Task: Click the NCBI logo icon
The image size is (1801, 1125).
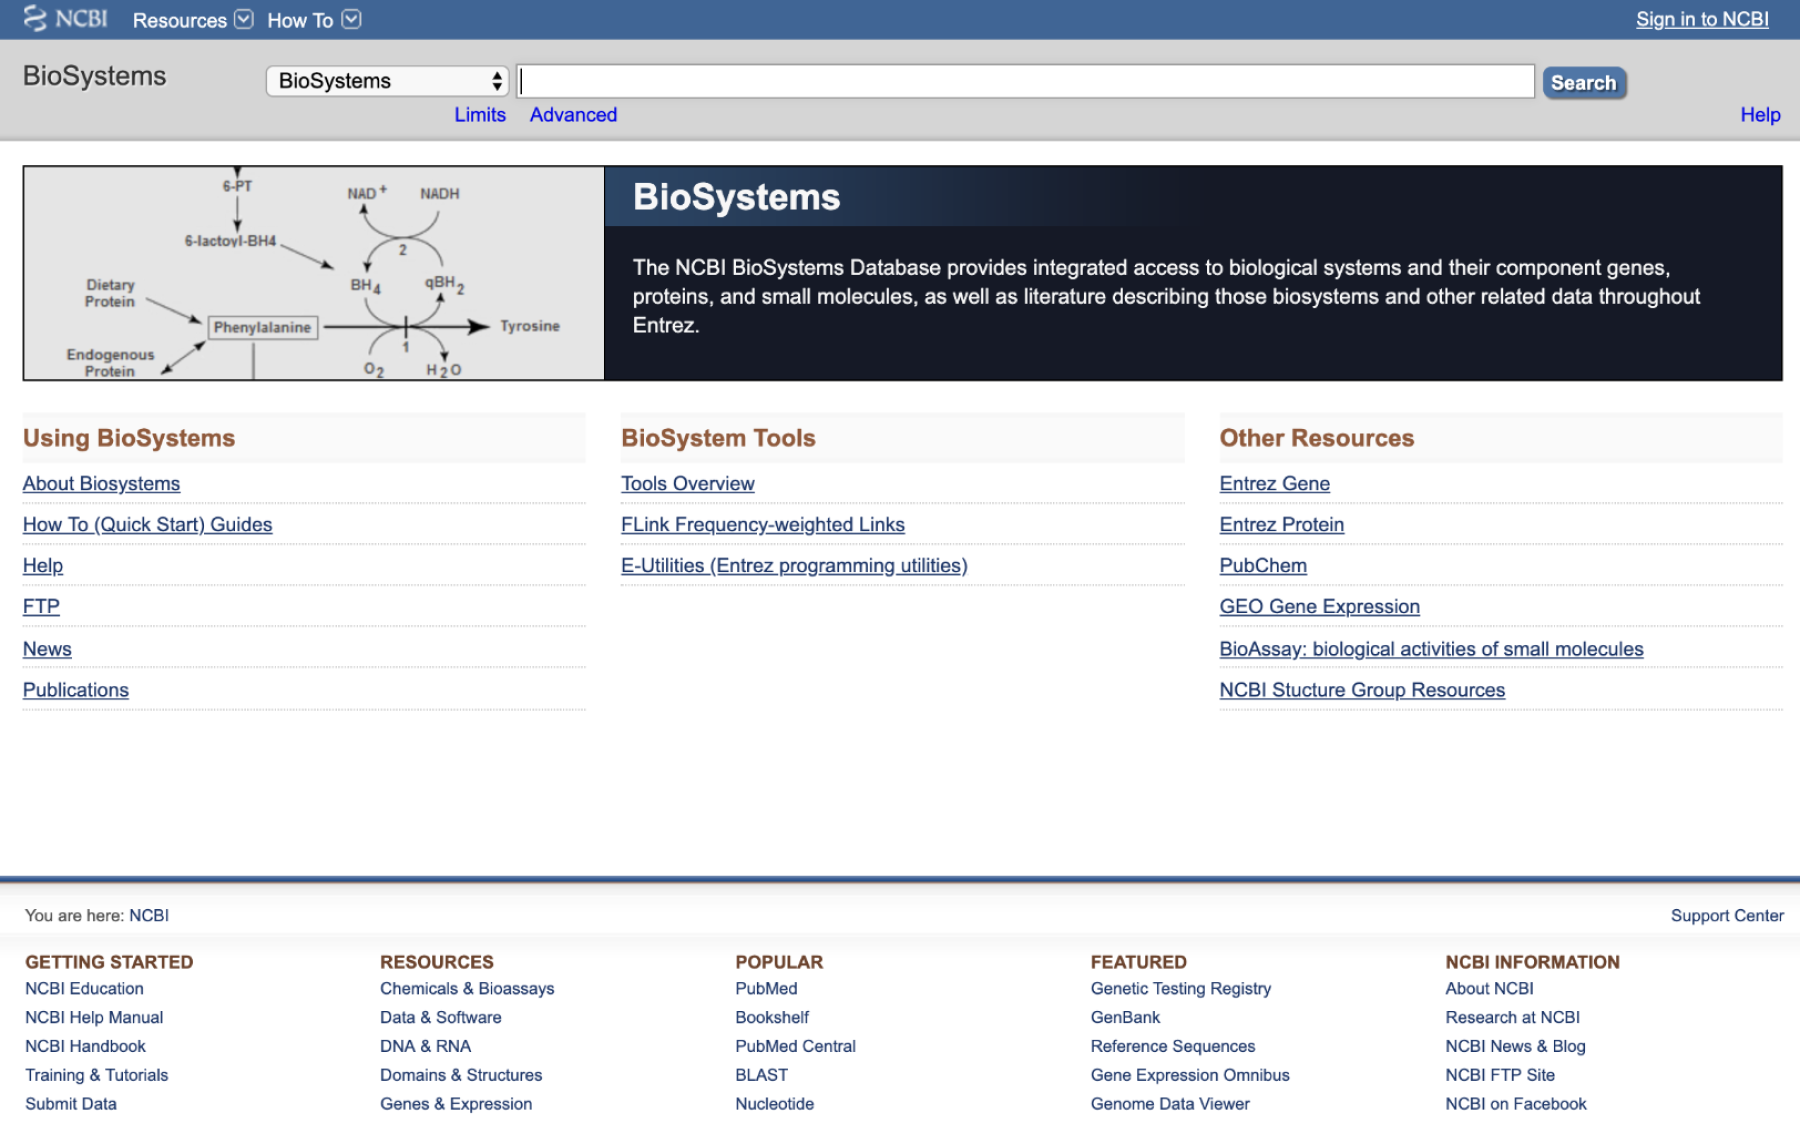Action: pyautogui.click(x=65, y=19)
